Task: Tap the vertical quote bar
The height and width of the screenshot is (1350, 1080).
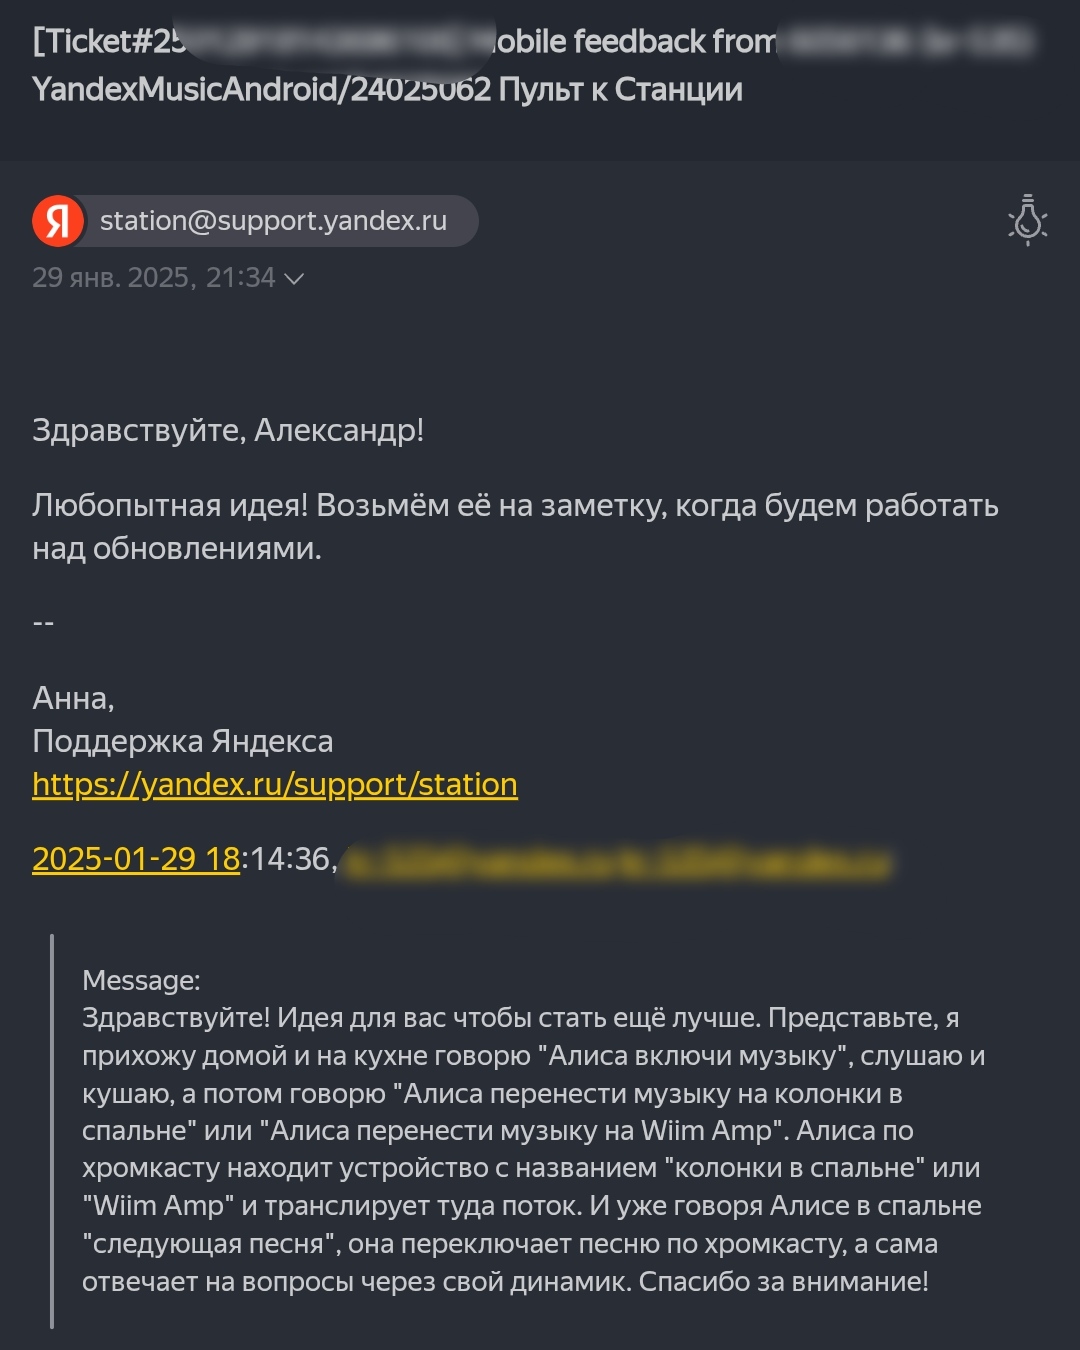Action: (x=52, y=1130)
